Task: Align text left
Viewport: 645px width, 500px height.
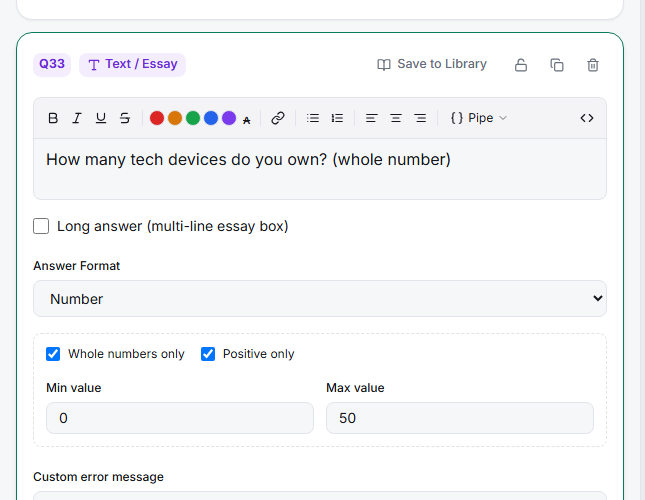Action: coord(371,118)
